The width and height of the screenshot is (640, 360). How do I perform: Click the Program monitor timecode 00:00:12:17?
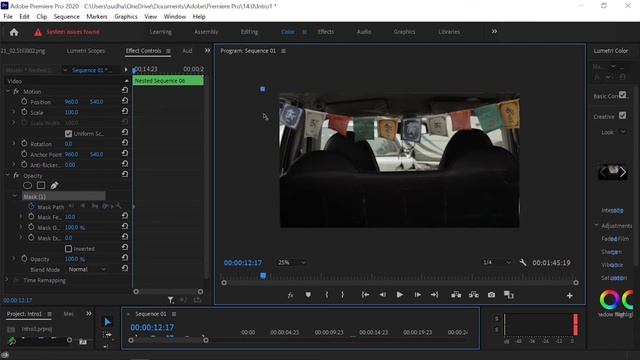point(243,263)
